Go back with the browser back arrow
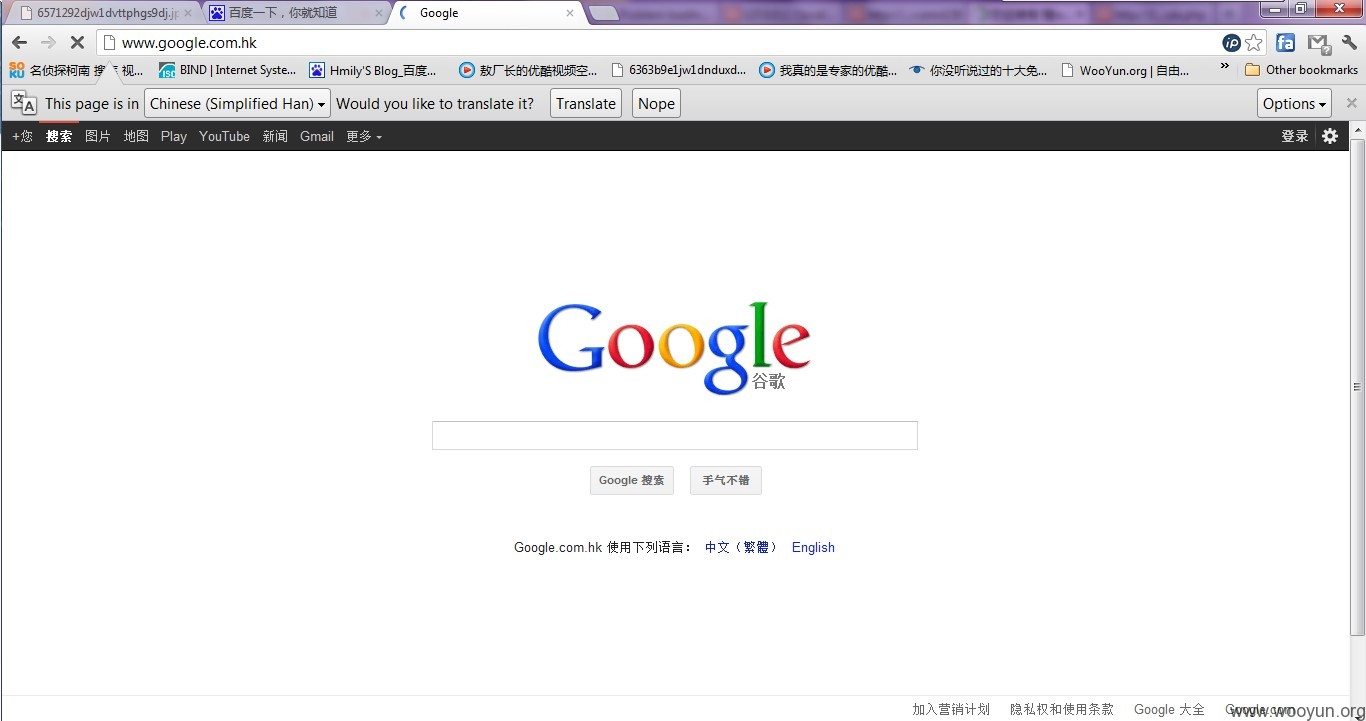Image resolution: width=1366 pixels, height=721 pixels. pos(19,42)
